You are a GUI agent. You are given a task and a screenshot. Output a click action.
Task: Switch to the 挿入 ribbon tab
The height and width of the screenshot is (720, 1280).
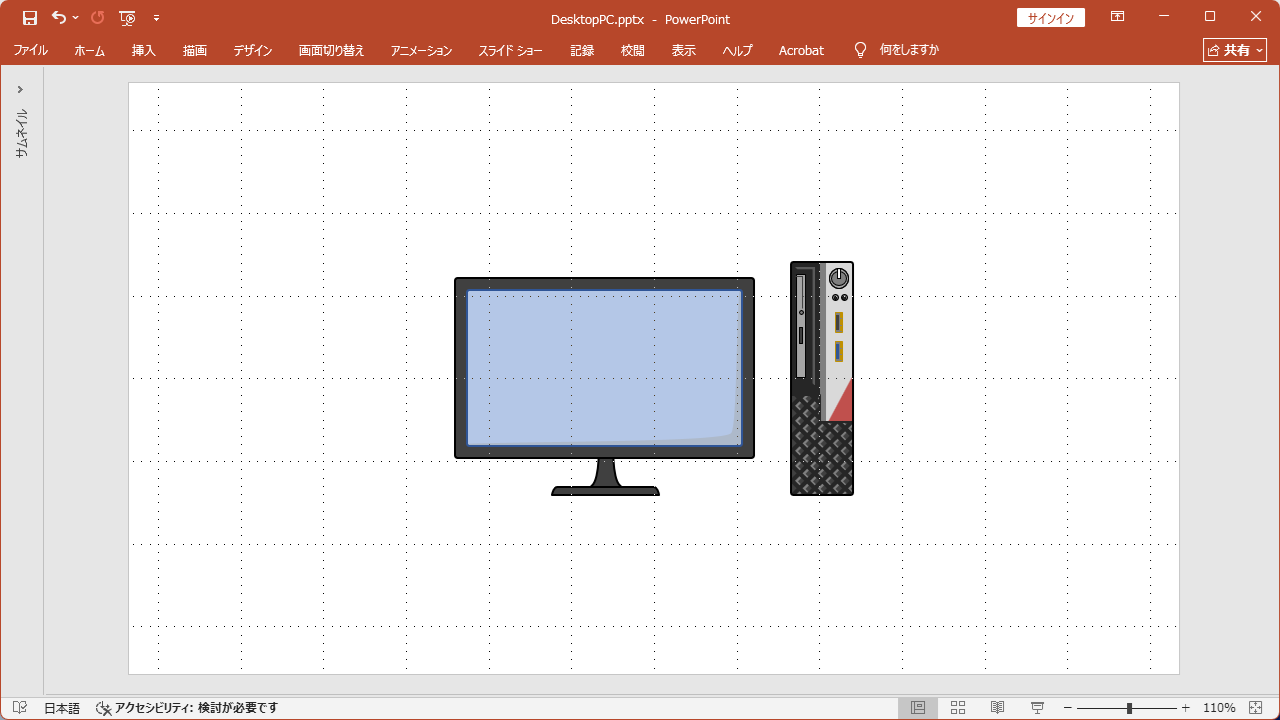pos(143,50)
